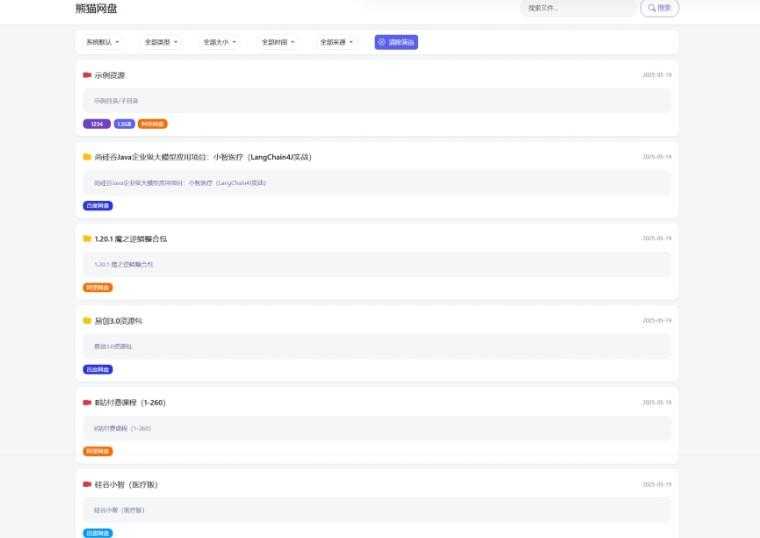Click the folder icon beside the LangChain4j entry
This screenshot has width=760, height=538.
87,157
